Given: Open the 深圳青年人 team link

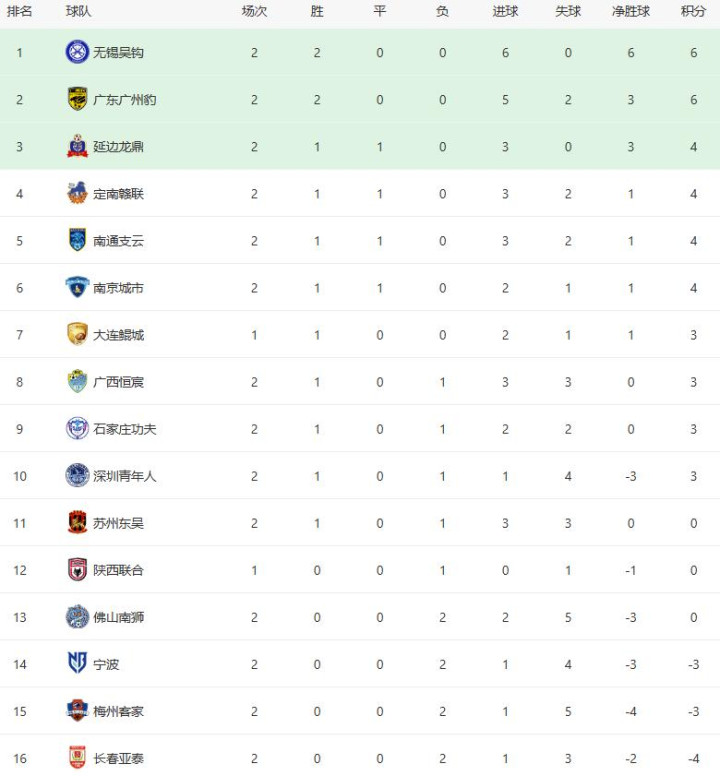Looking at the screenshot, I should coord(125,476).
